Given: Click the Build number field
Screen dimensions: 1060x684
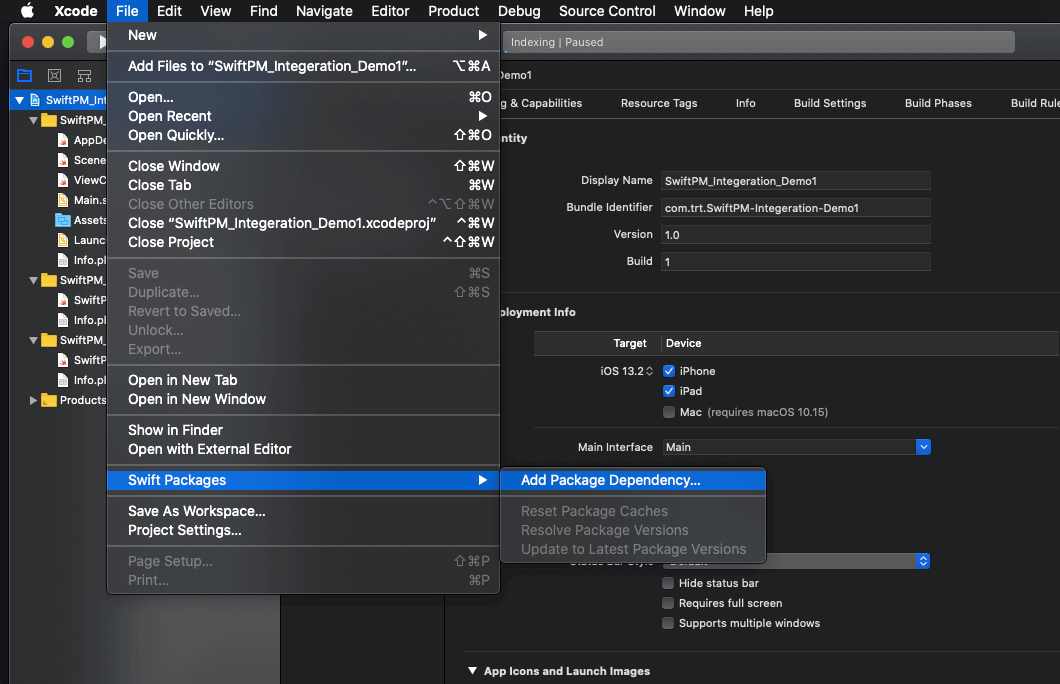Looking at the screenshot, I should (x=796, y=262).
